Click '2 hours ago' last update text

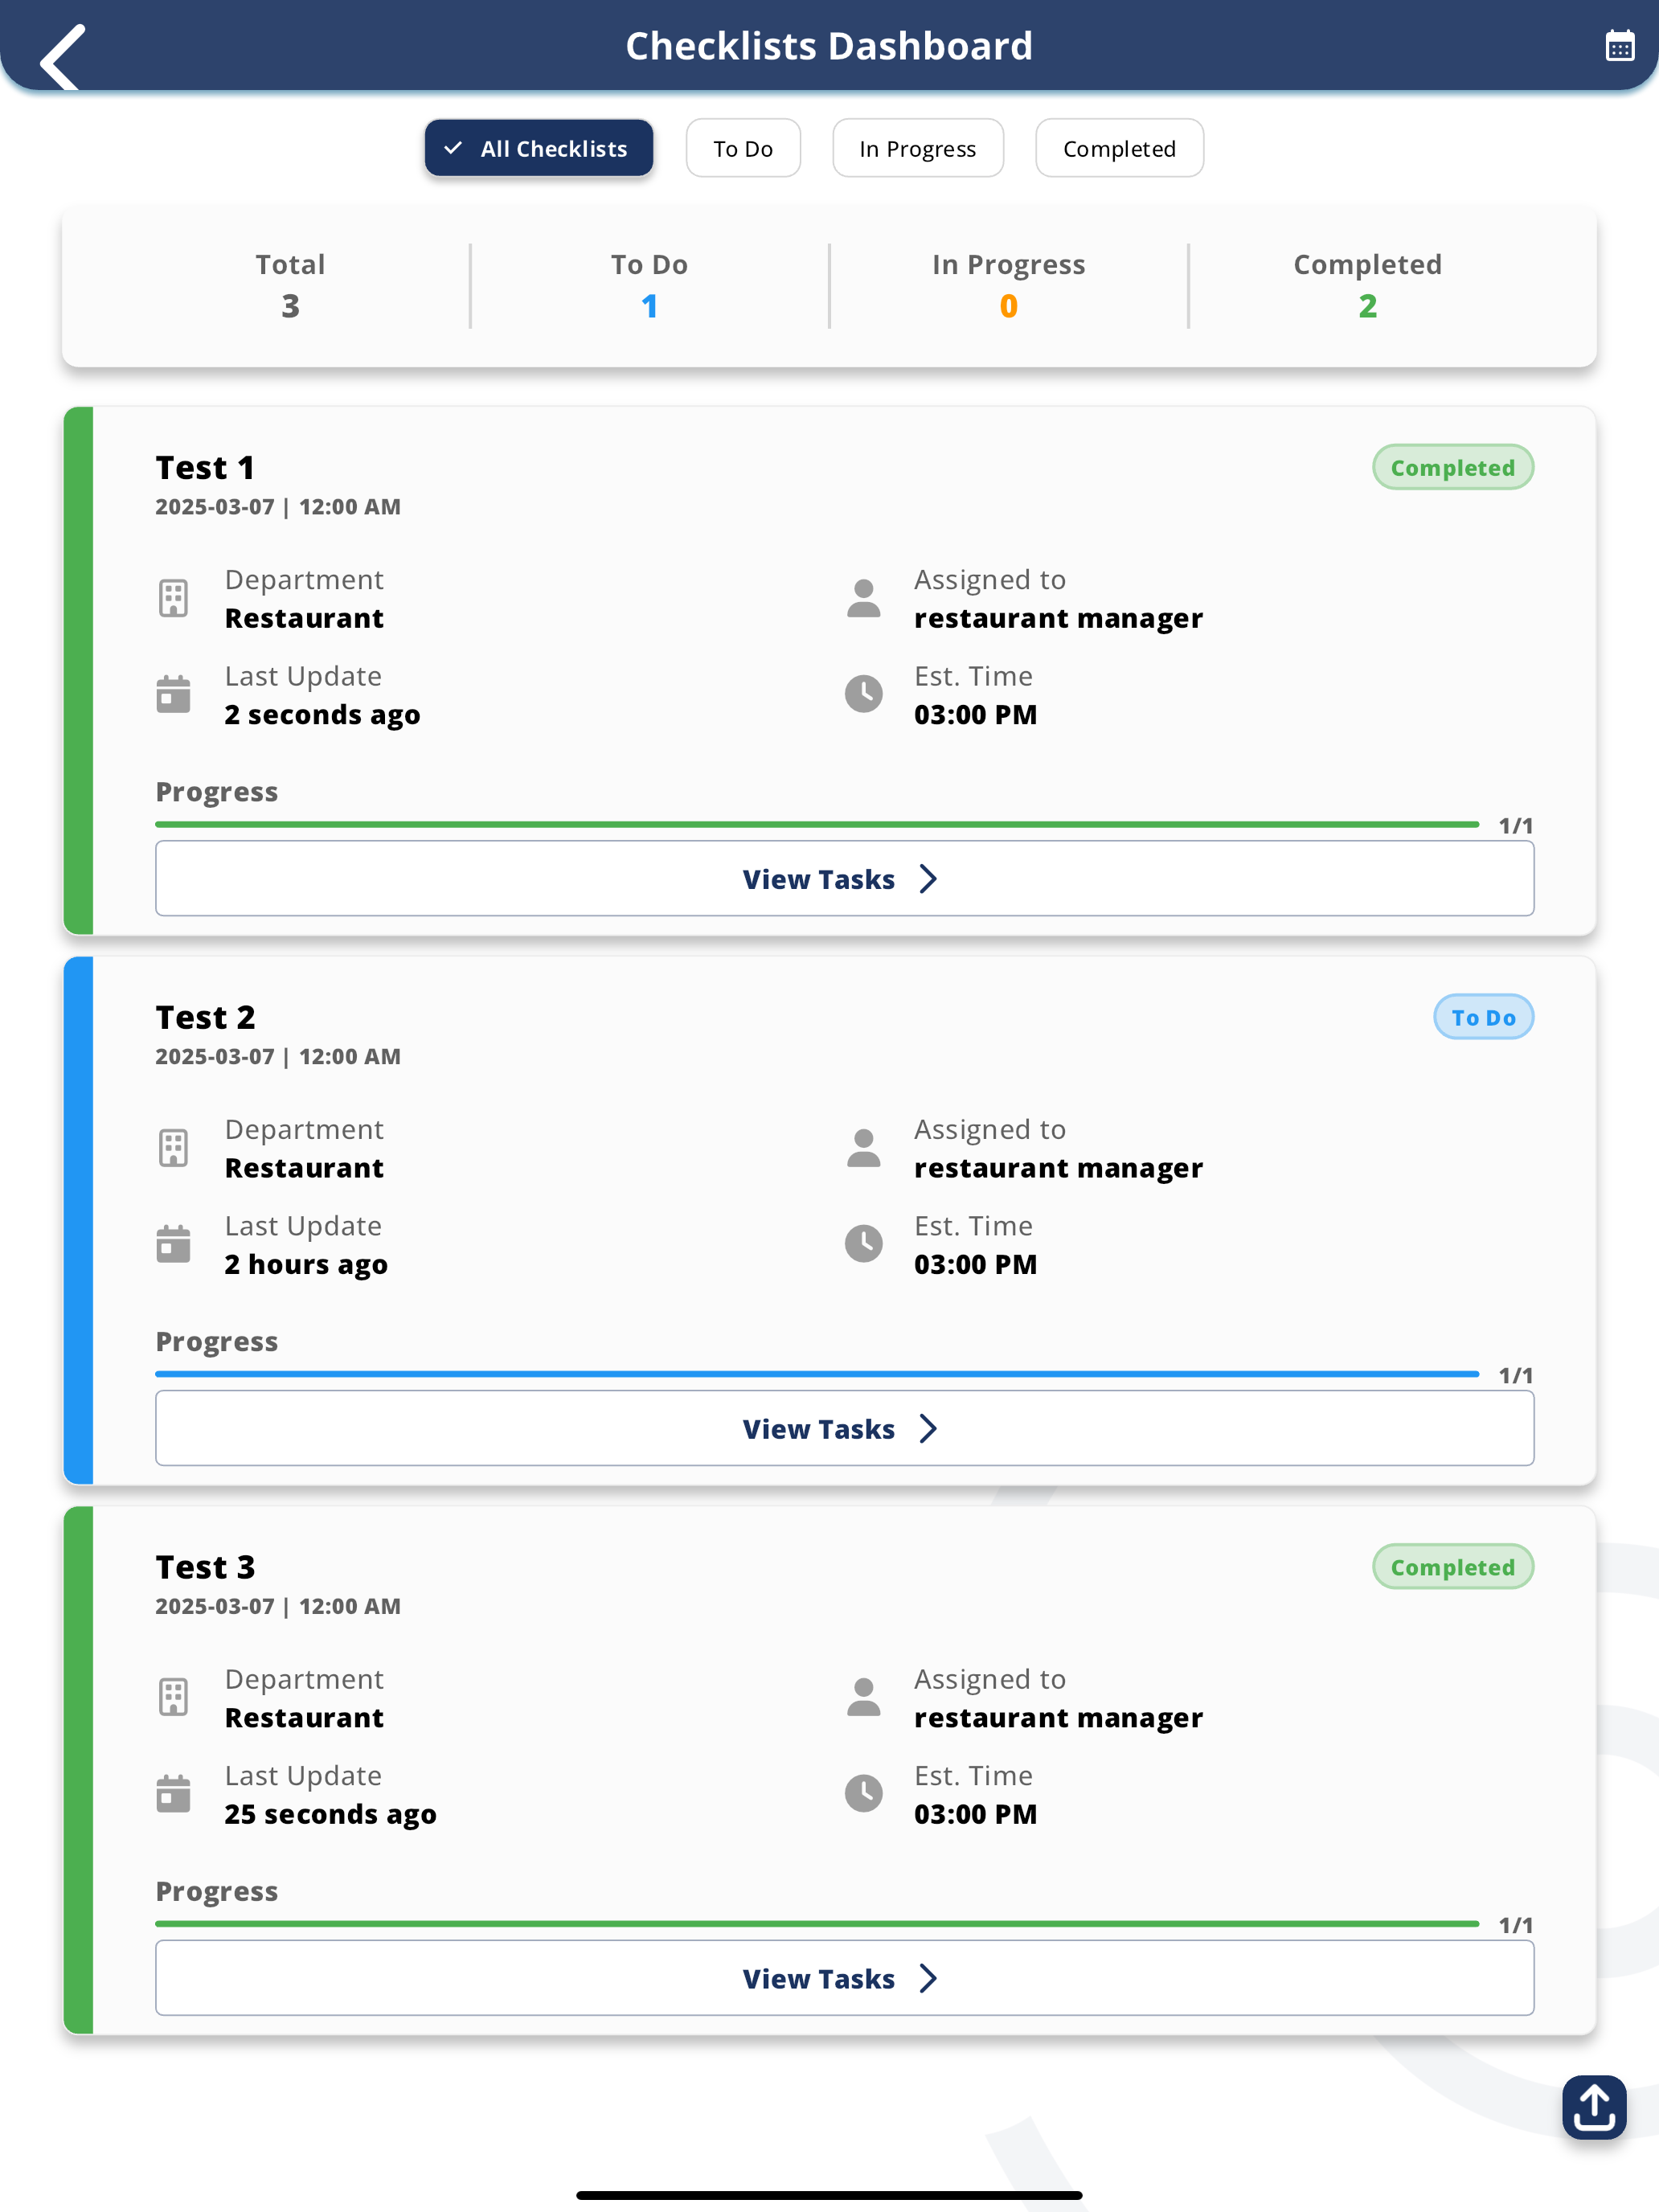306,1266
